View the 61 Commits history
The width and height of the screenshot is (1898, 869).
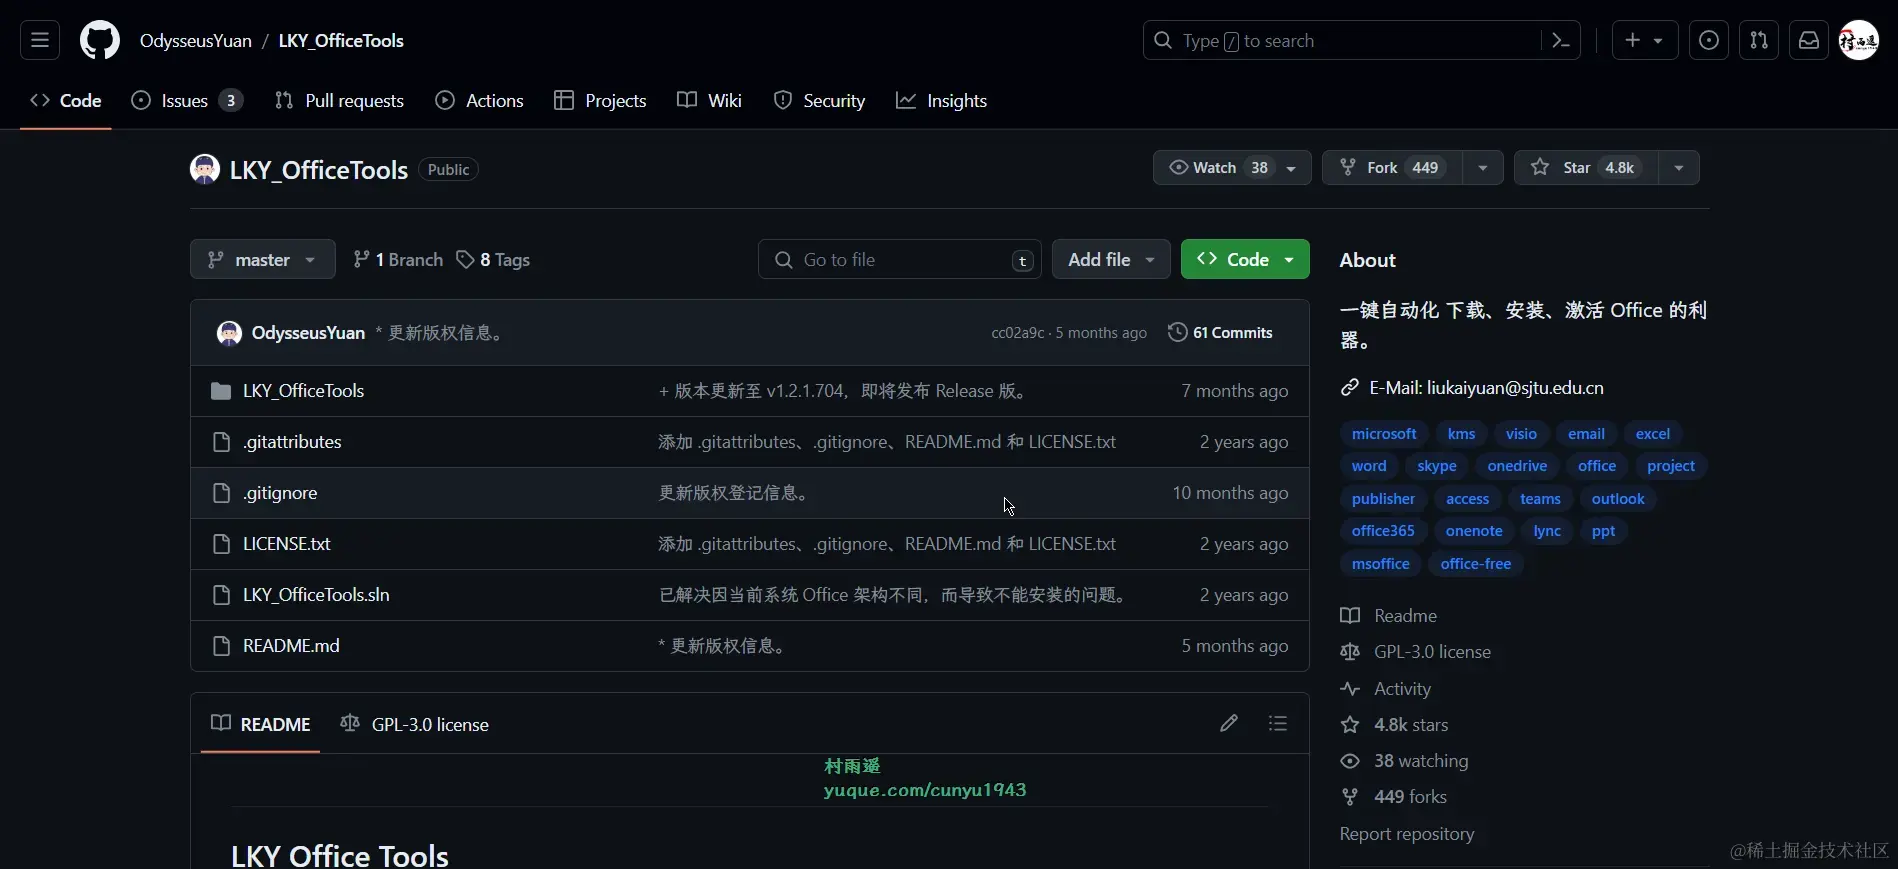coord(1220,333)
